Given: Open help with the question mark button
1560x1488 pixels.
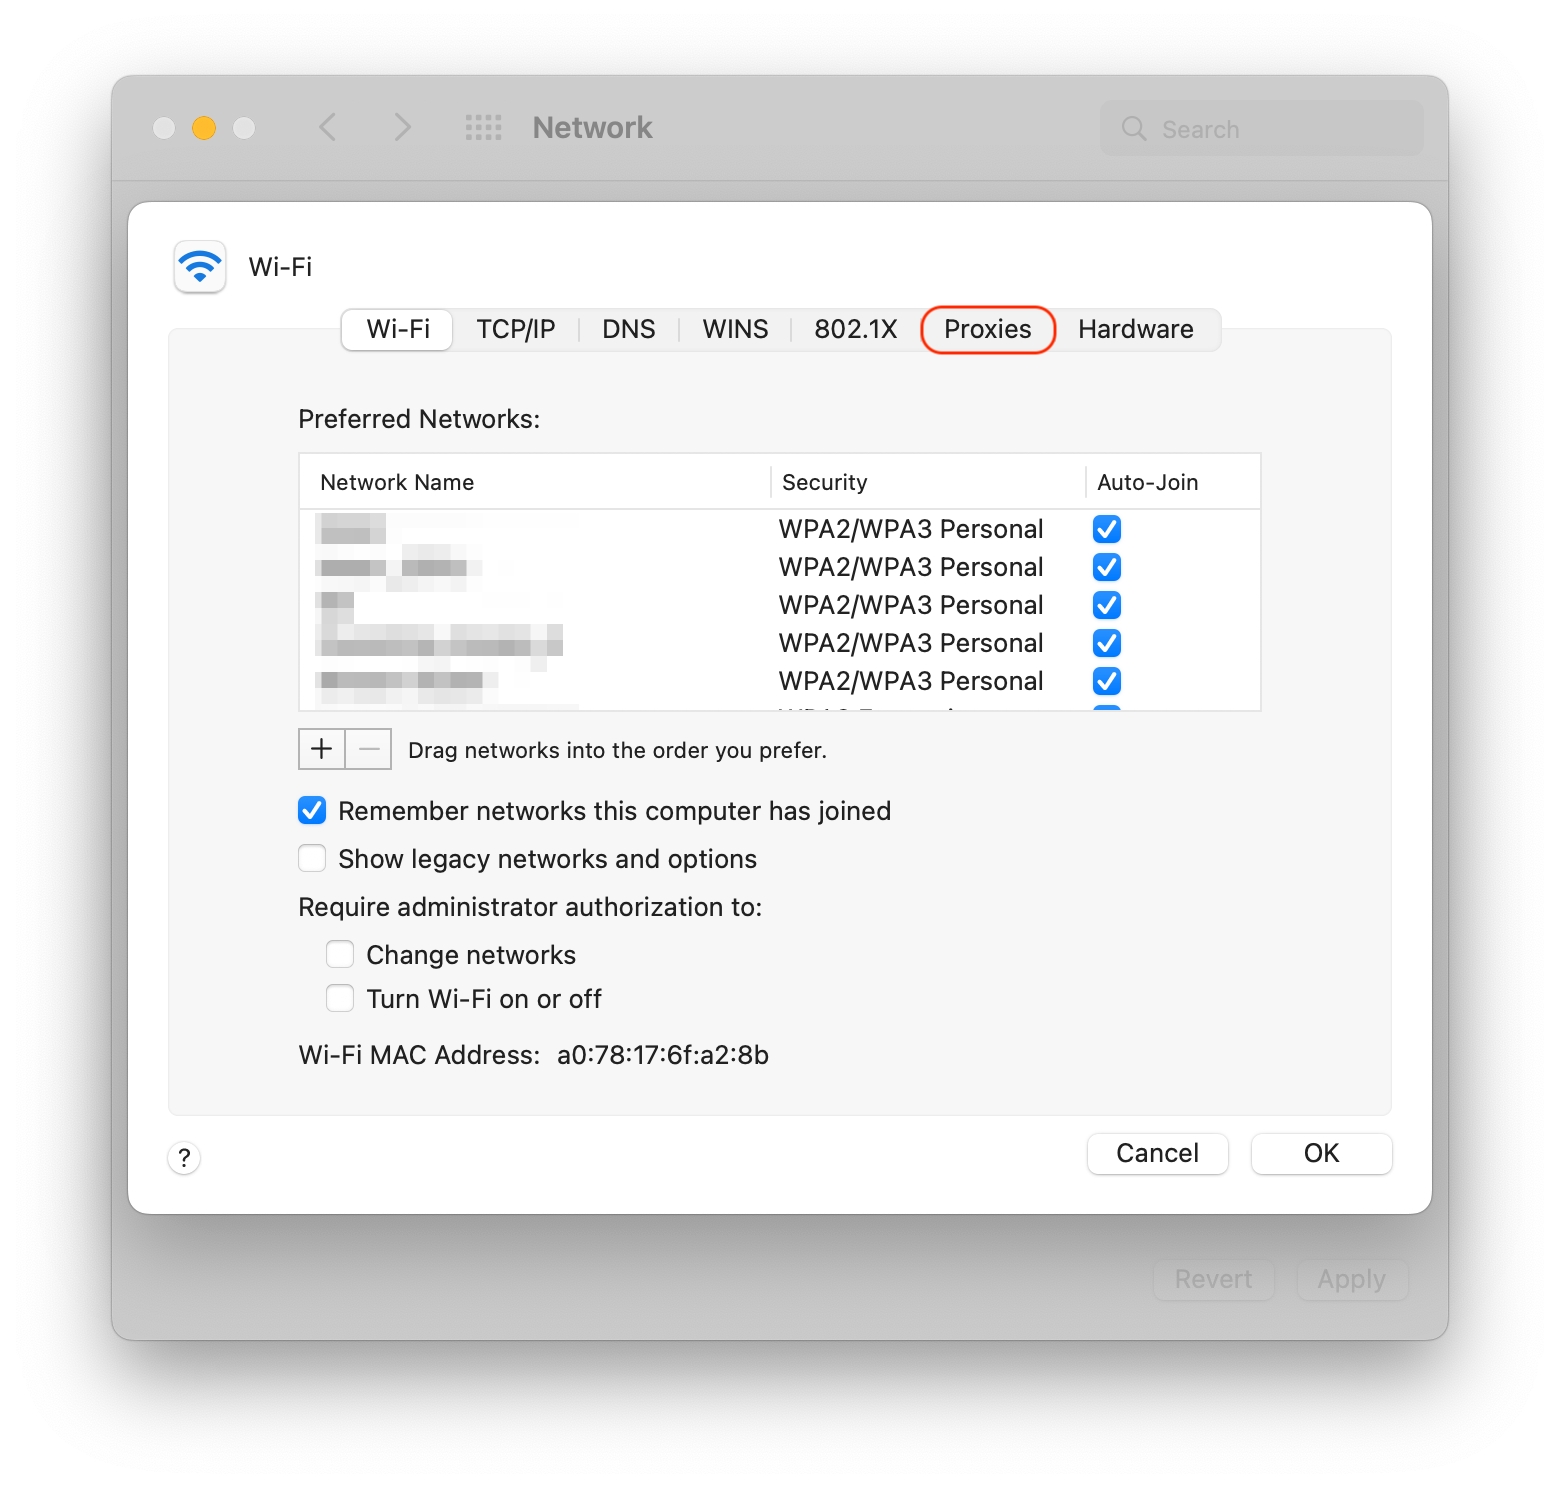Looking at the screenshot, I should pyautogui.click(x=184, y=1157).
